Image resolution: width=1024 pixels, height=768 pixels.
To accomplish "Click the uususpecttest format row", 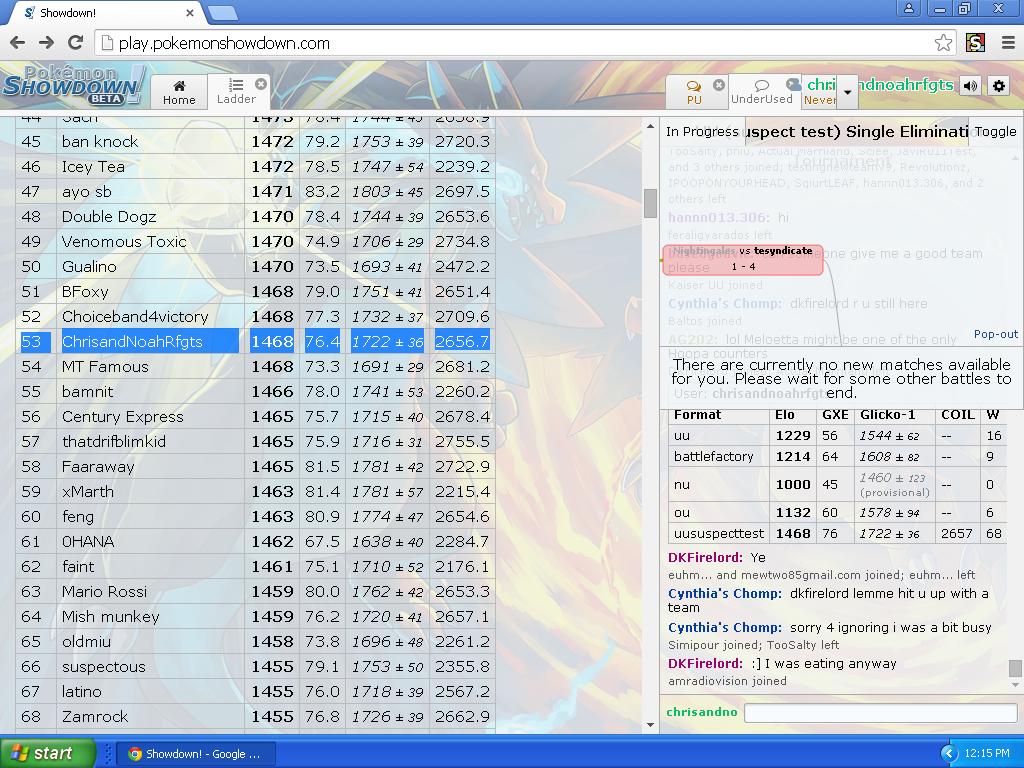I will coord(837,534).
